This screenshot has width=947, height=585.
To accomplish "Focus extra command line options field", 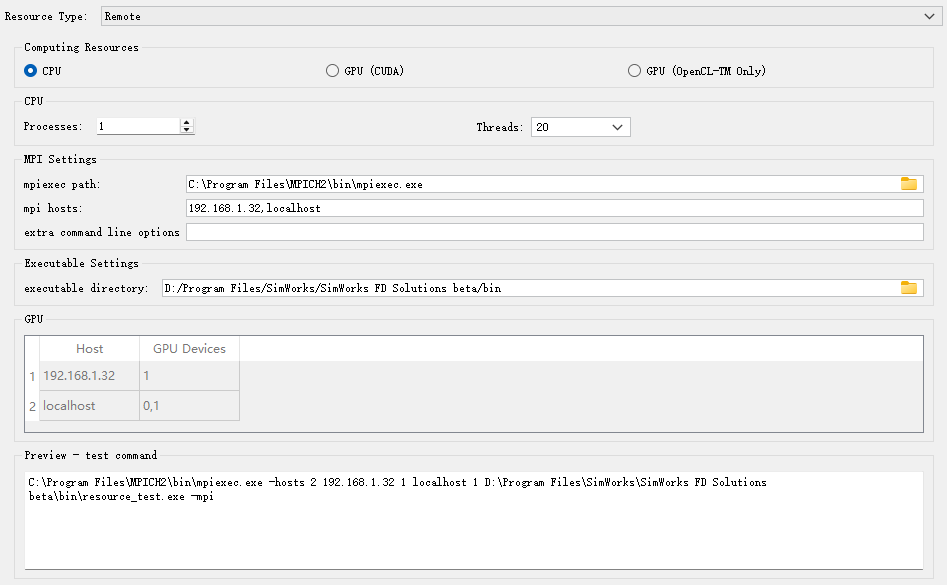I will pos(554,232).
